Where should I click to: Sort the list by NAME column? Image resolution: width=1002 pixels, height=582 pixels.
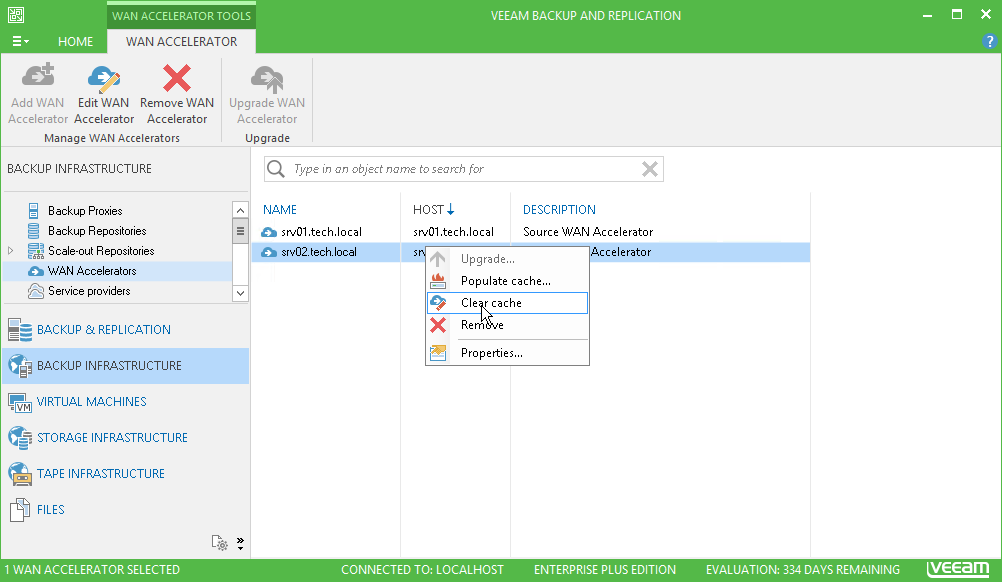click(x=280, y=210)
